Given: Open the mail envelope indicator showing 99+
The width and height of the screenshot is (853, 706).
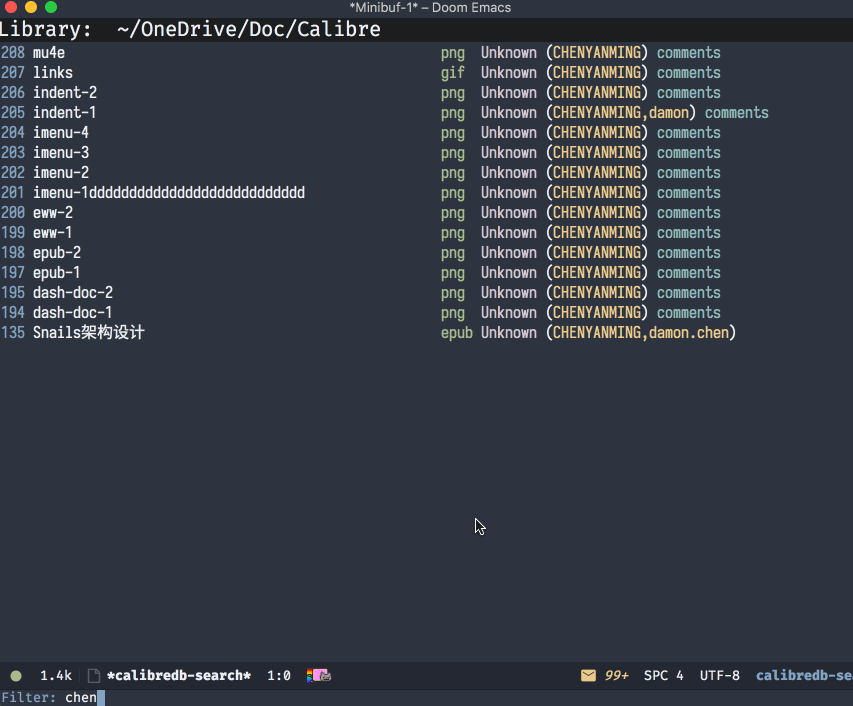Looking at the screenshot, I should point(598,675).
